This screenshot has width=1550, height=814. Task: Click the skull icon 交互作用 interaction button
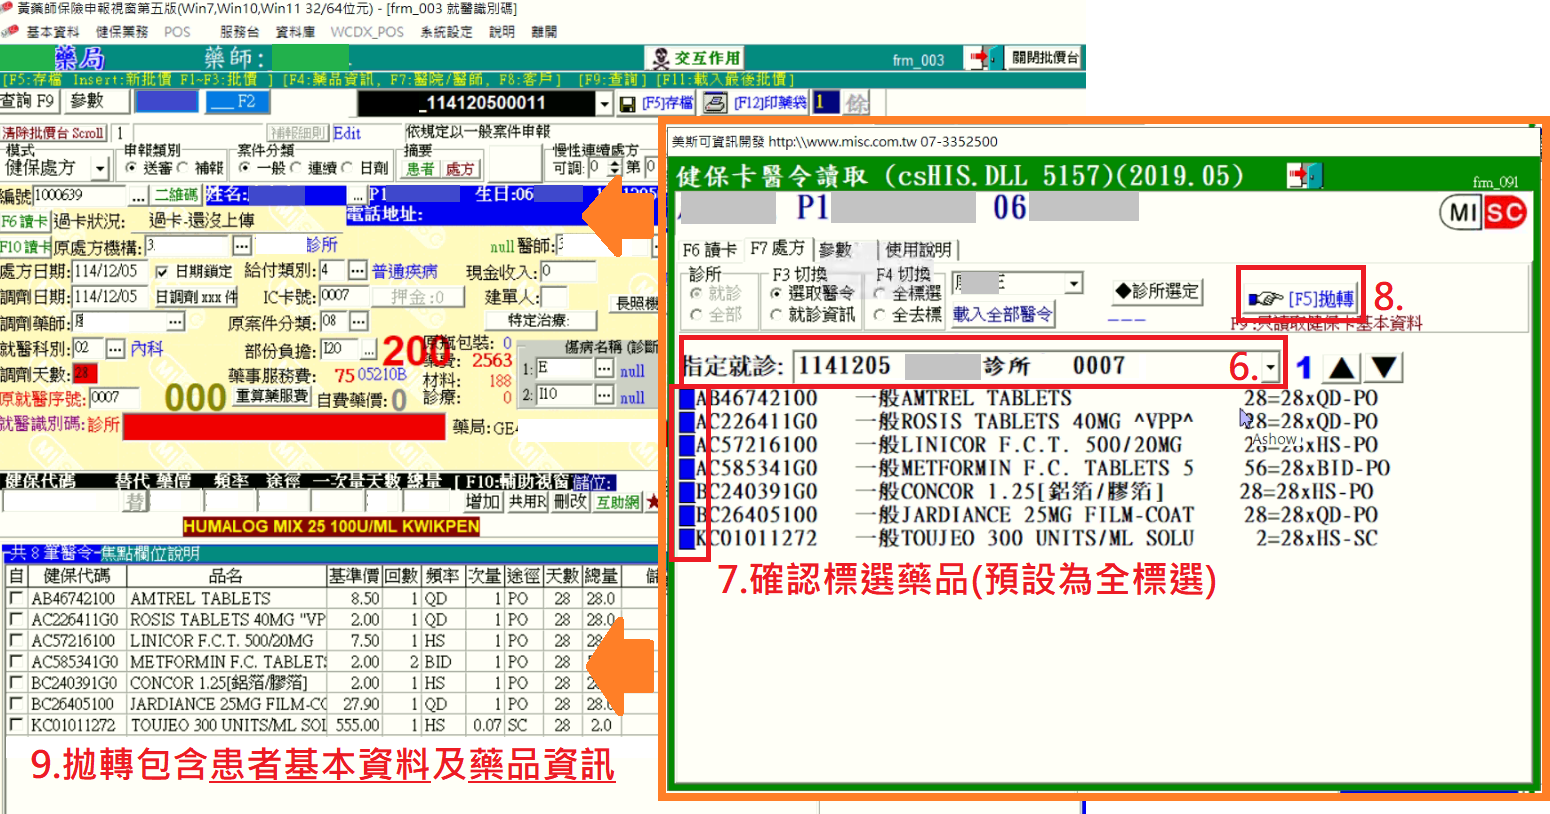point(694,58)
